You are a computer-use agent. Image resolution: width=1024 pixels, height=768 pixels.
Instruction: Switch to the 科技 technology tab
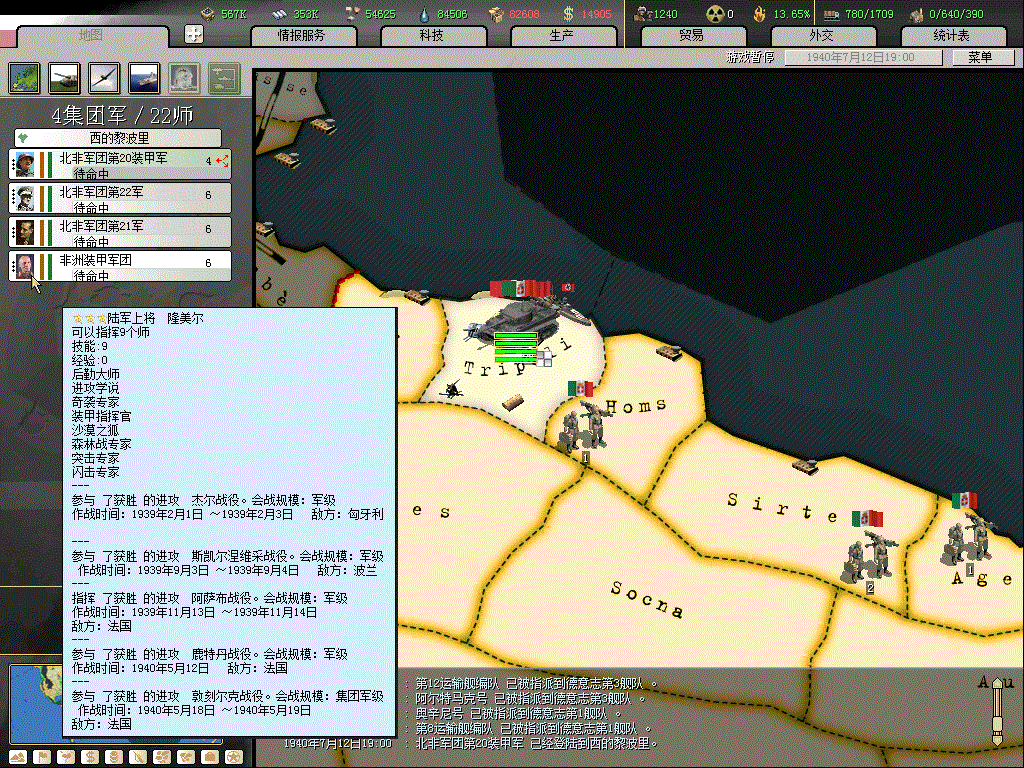(x=431, y=36)
